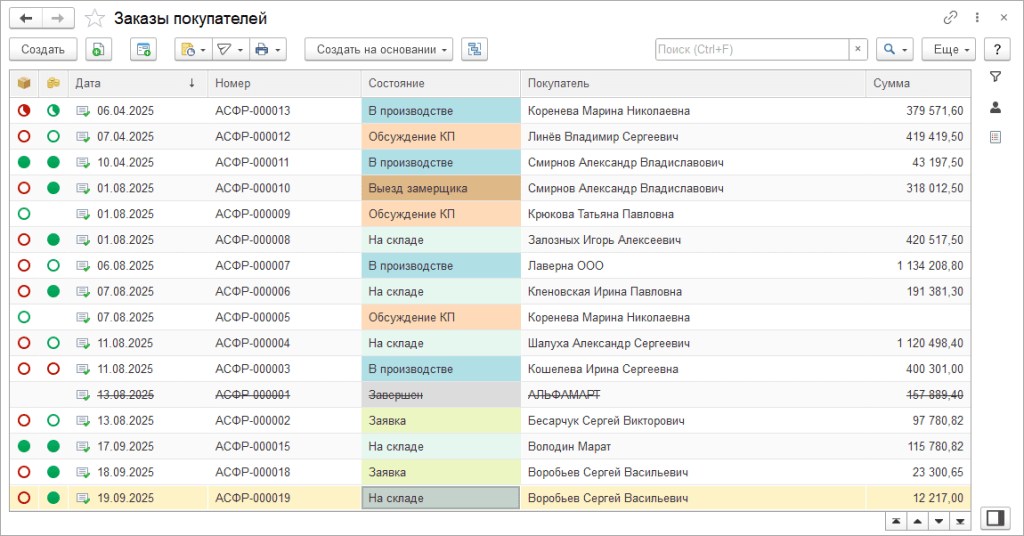Viewport: 1024px width, 536px height.
Task: Open the help question mark button
Action: click(x=996, y=49)
